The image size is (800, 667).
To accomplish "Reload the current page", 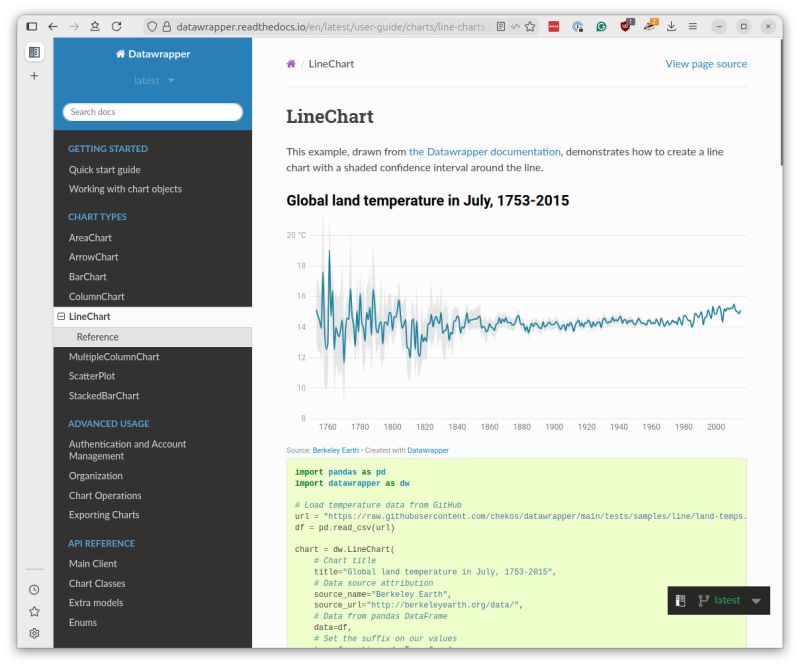I will tap(116, 26).
